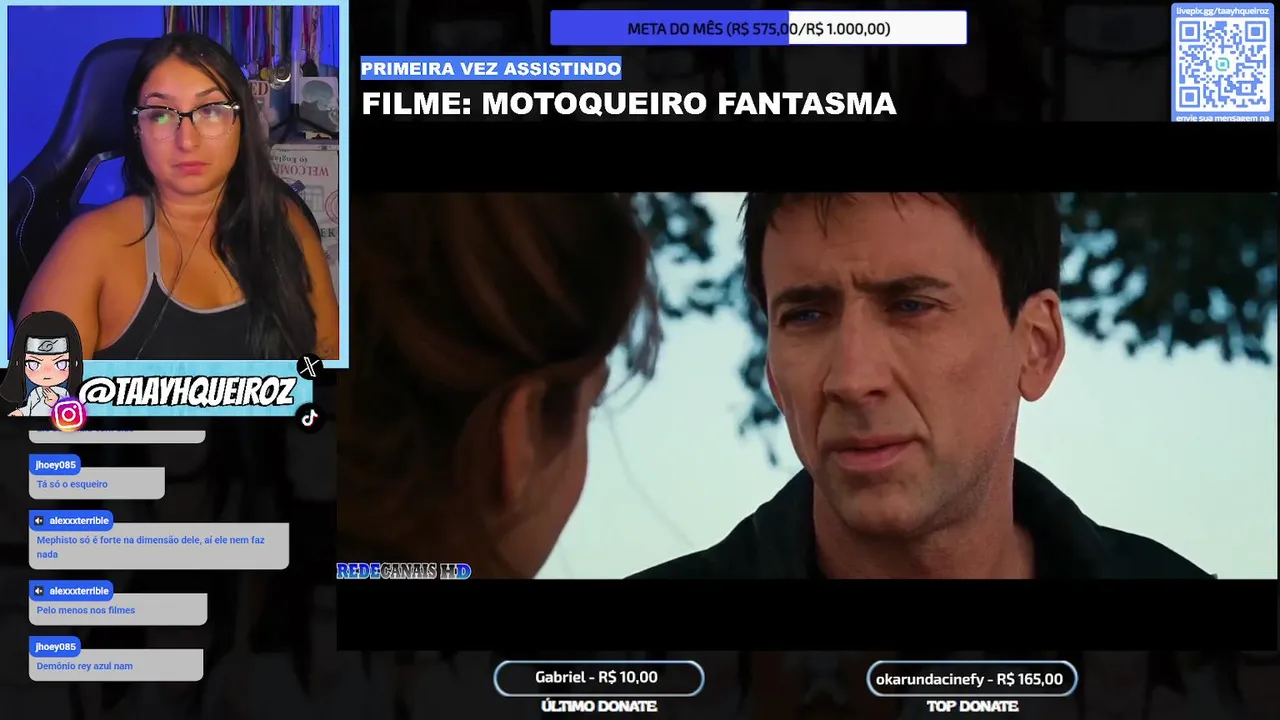Click 'PRIMEIRA VEZ ASSISTINDO' label
This screenshot has width=1280, height=720.
click(491, 68)
